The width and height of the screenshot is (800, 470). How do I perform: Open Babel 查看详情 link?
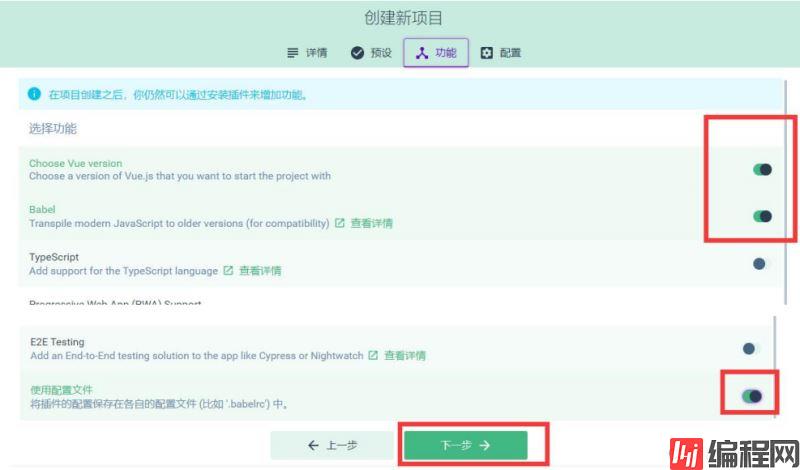pyautogui.click(x=371, y=223)
